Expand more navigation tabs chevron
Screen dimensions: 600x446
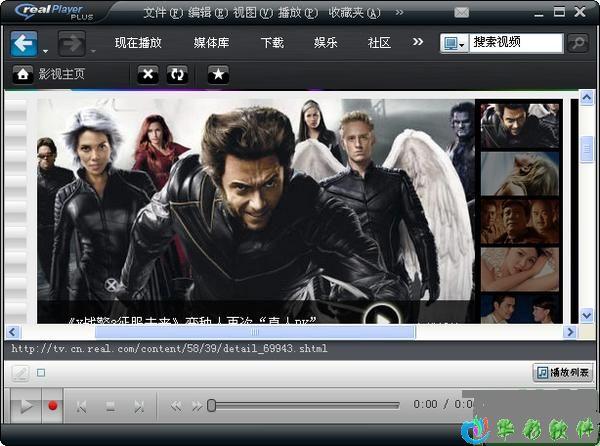pos(418,42)
